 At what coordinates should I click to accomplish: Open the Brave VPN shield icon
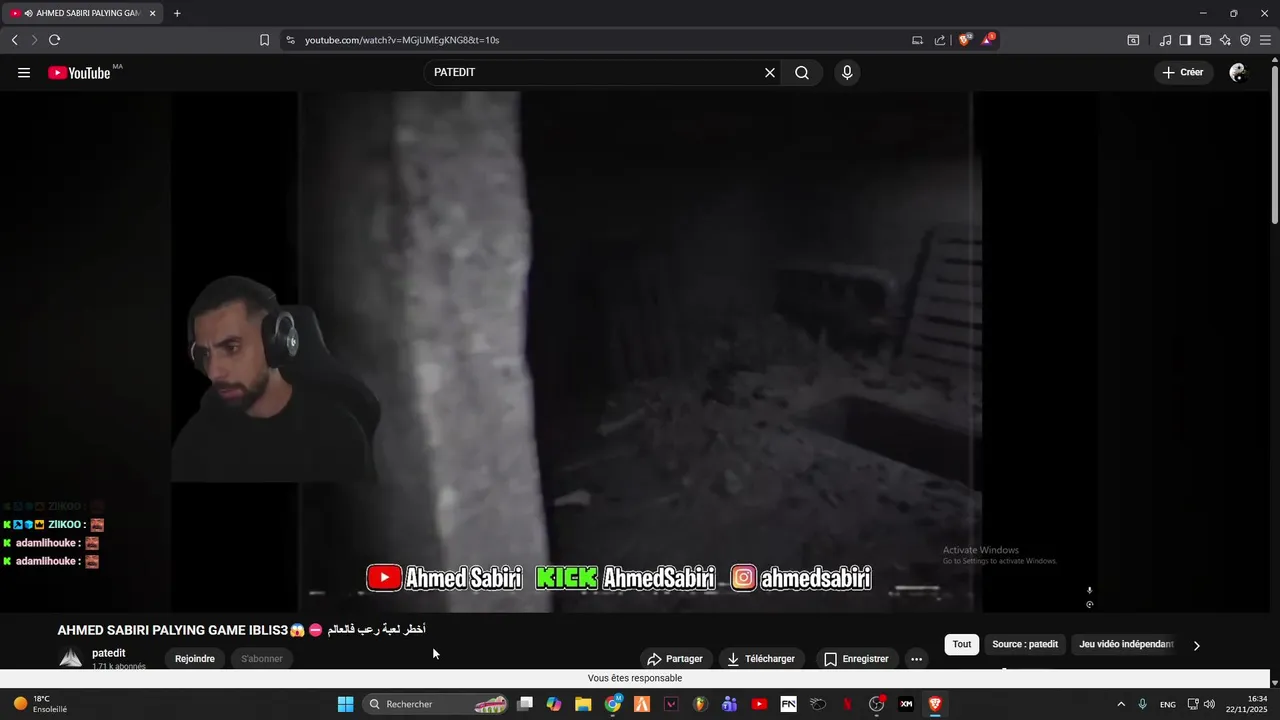[x=1245, y=40]
